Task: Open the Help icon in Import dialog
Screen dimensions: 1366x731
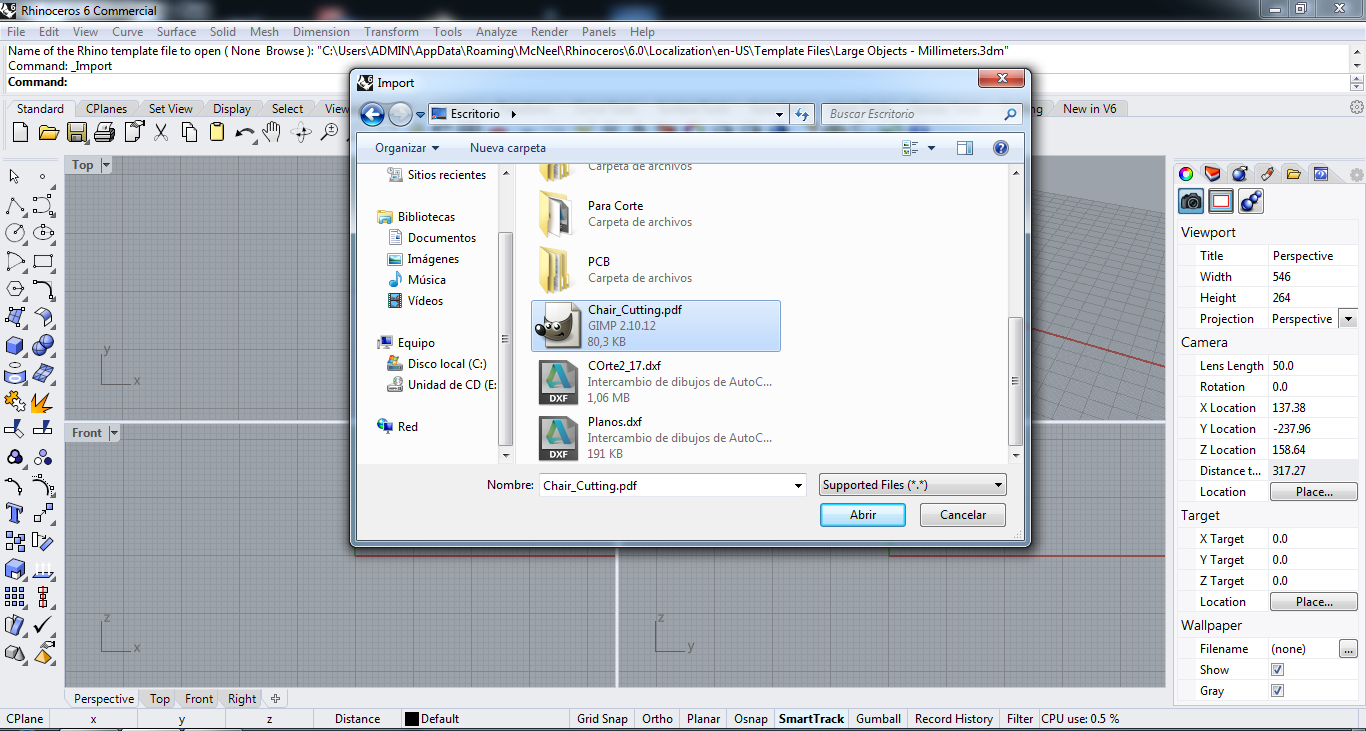Action: pos(1000,148)
